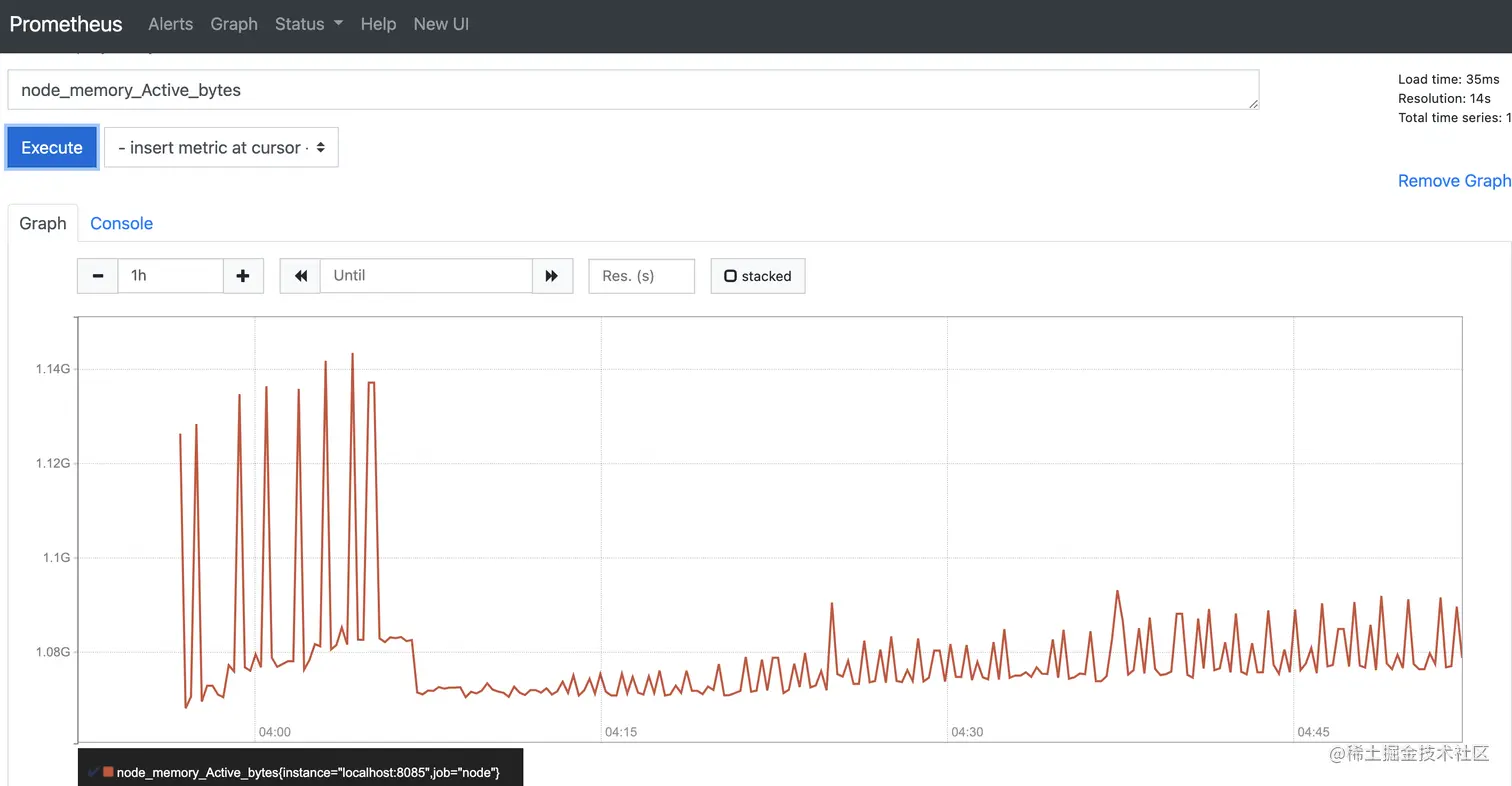The image size is (1512, 786).
Task: Click the node_memory_Active_bytes legend label
Action: (308, 773)
